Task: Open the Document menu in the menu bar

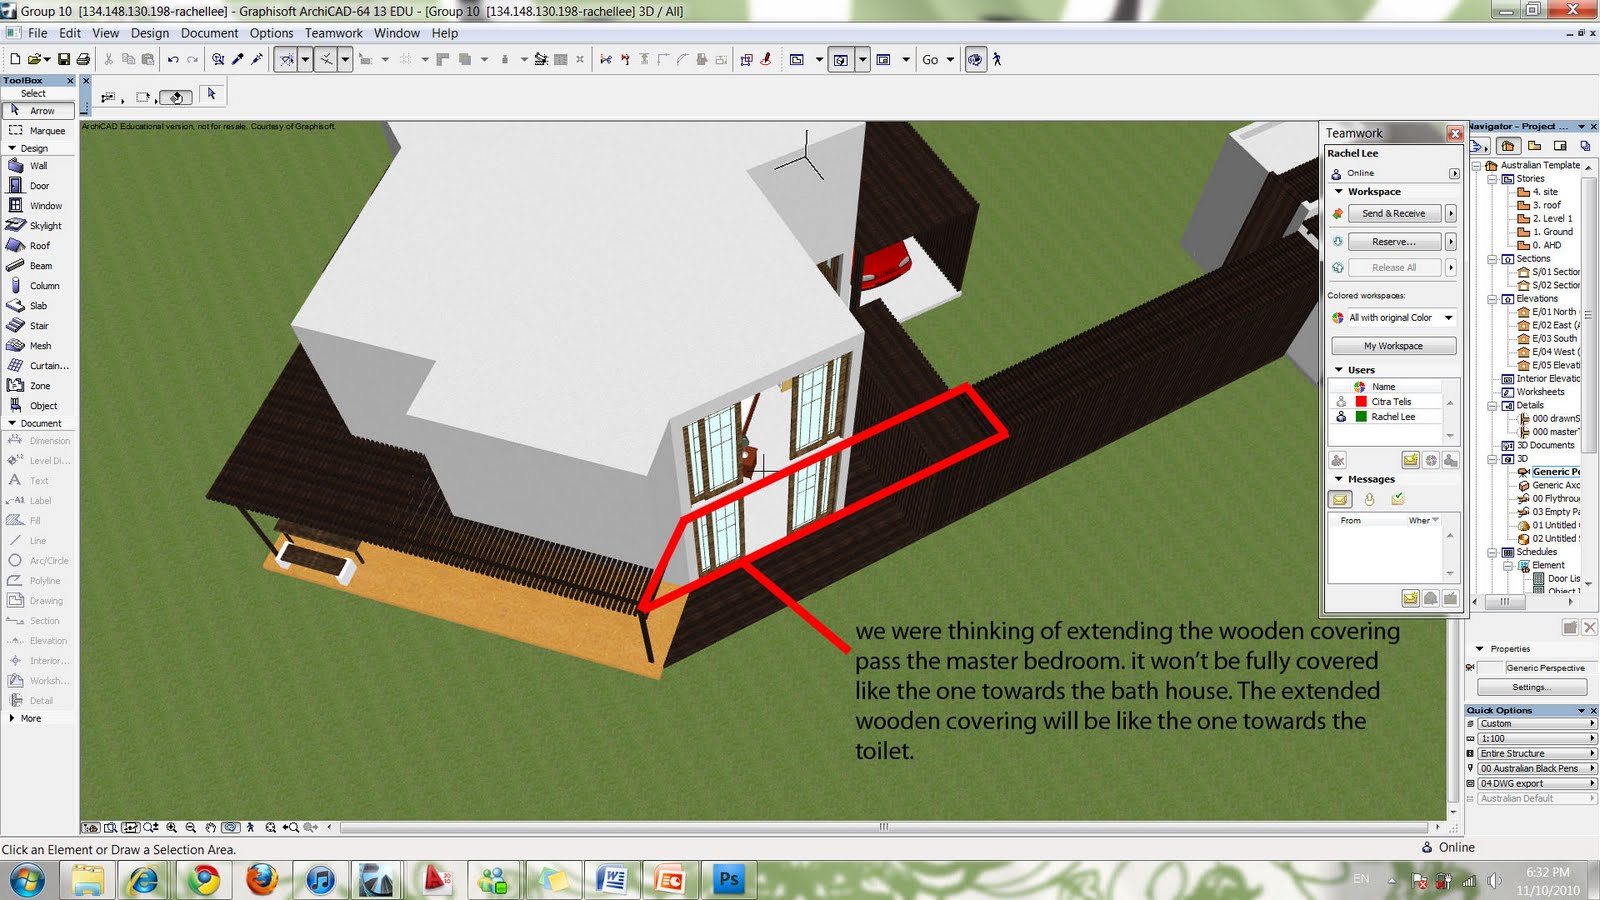Action: click(x=210, y=33)
